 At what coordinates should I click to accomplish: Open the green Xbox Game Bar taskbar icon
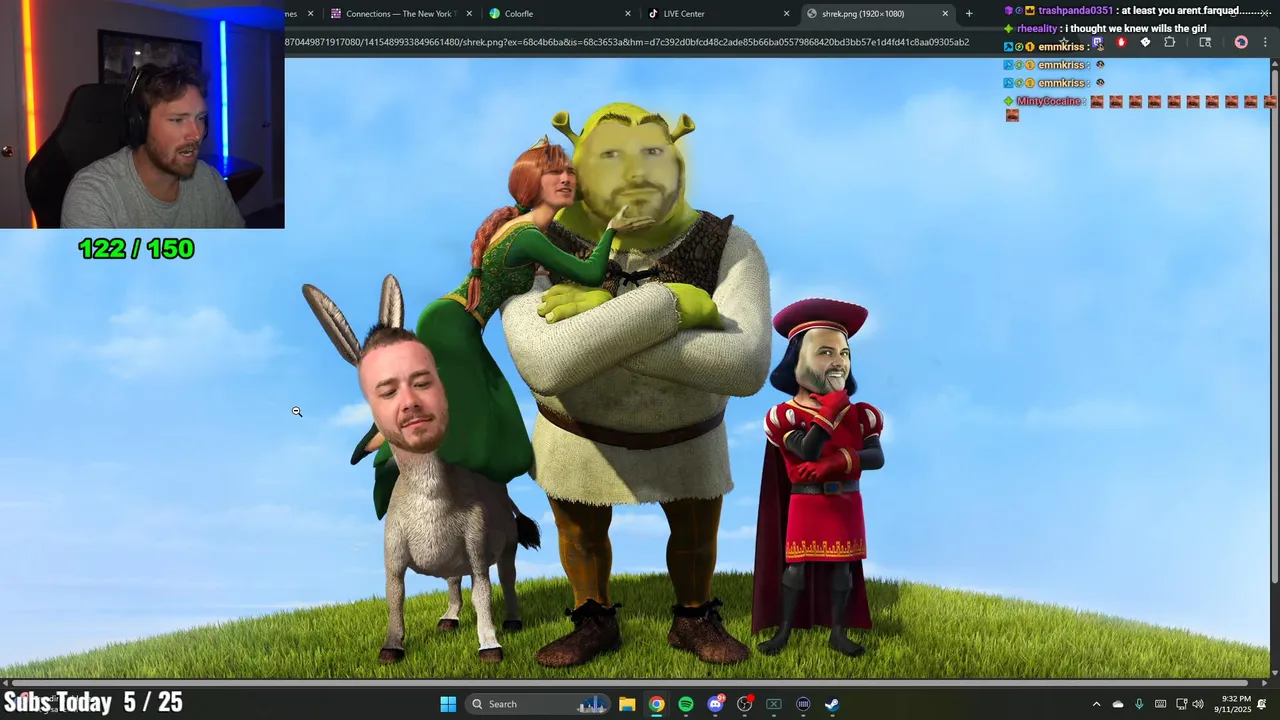[773, 704]
